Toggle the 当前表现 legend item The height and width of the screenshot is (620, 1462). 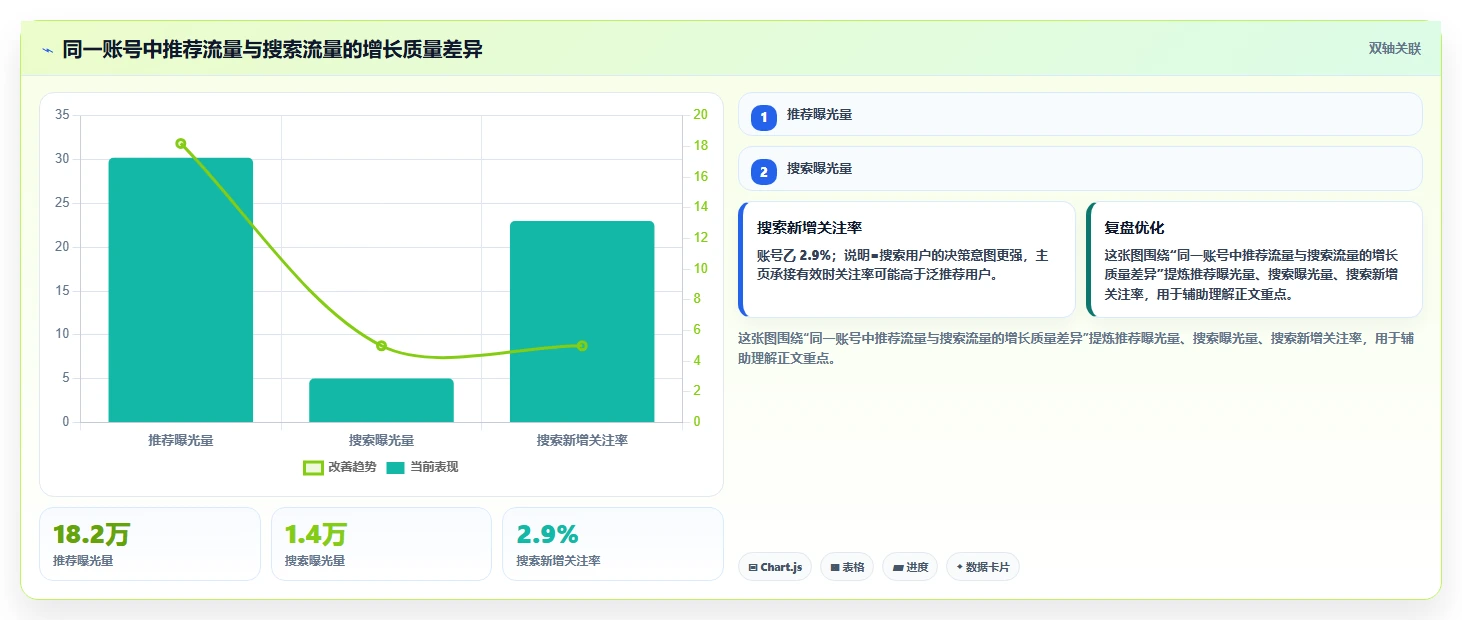click(x=422, y=467)
